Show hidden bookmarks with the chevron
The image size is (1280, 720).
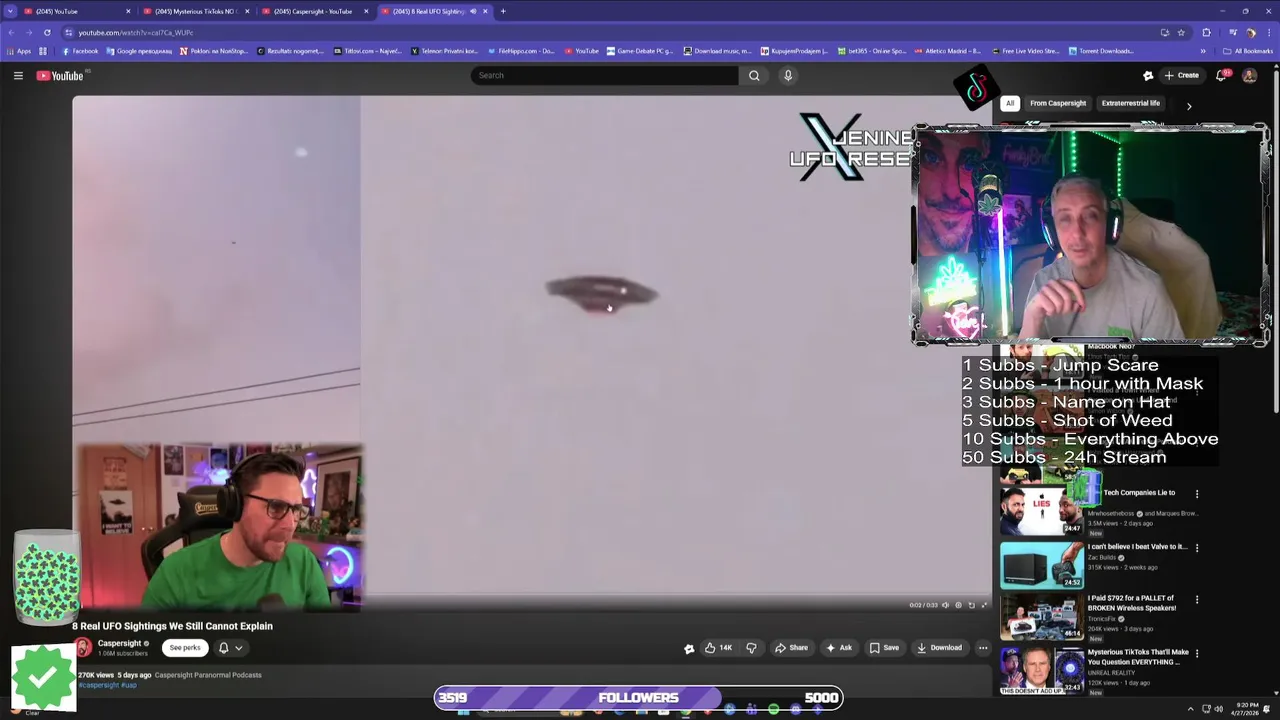(1203, 51)
